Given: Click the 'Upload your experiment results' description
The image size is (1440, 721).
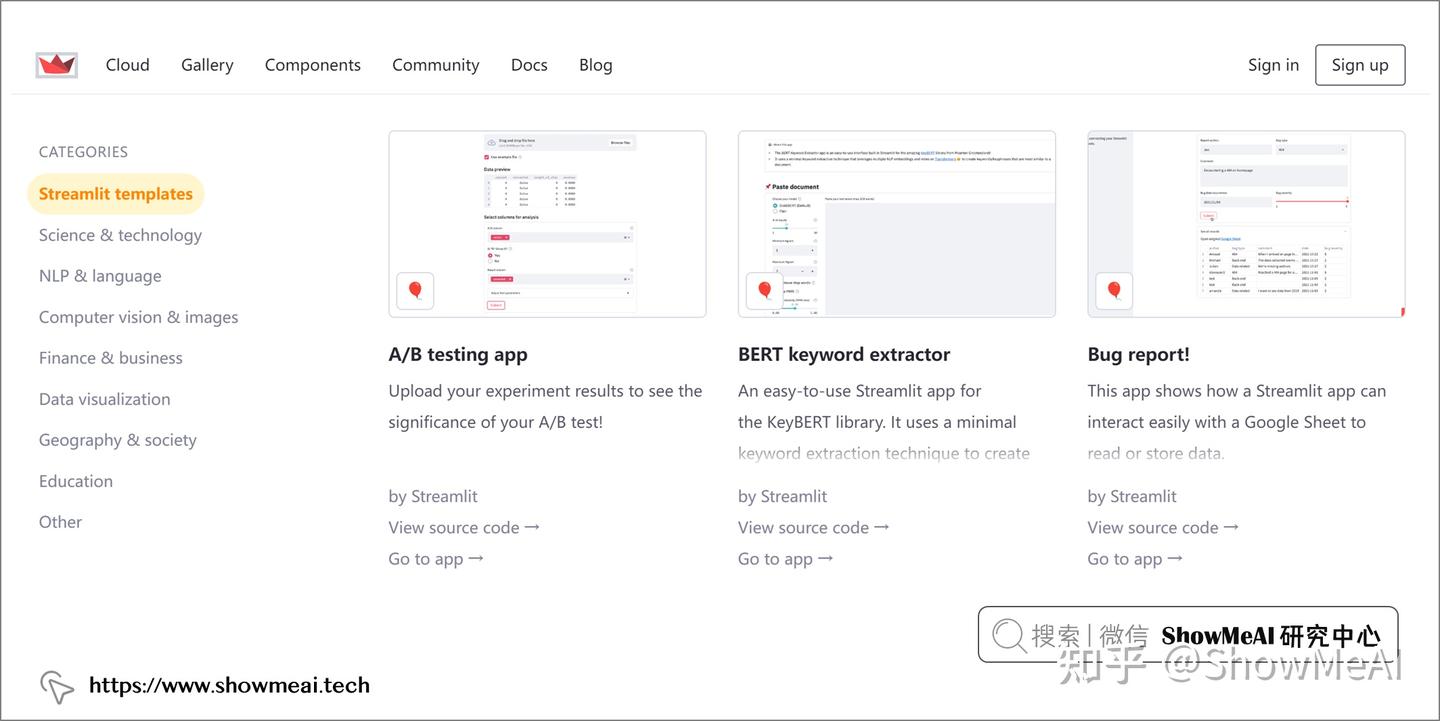Looking at the screenshot, I should pos(546,406).
